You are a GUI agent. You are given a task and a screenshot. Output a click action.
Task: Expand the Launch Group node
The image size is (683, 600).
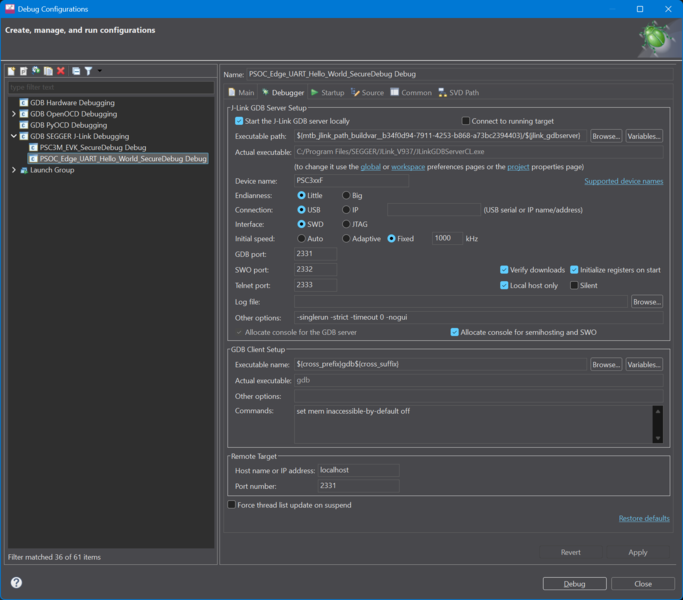(14, 170)
